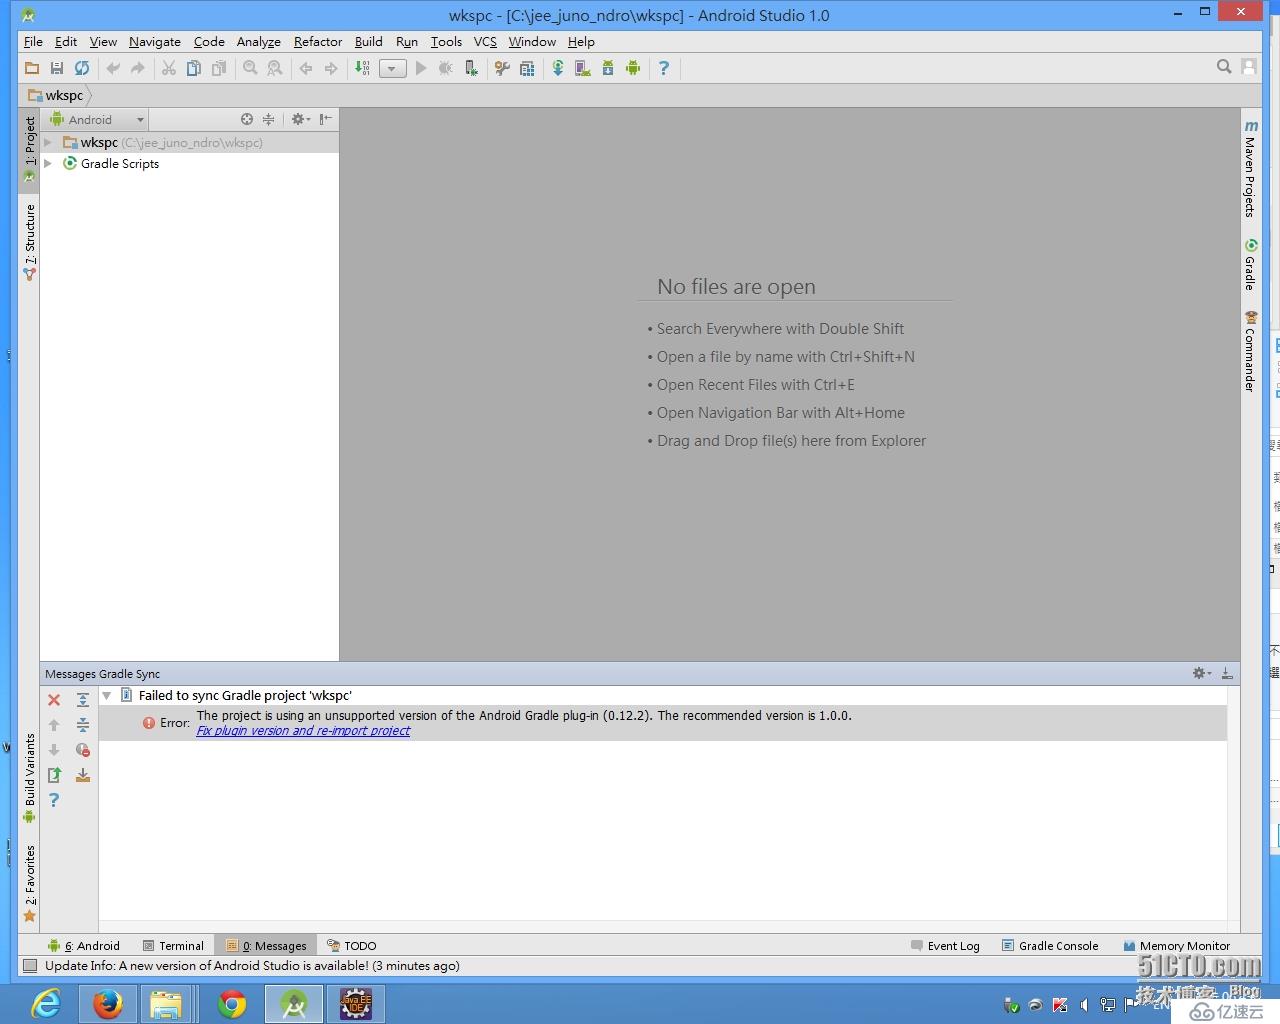The height and width of the screenshot is (1024, 1280).
Task: Switch to Terminal tool tab
Action: click(173, 946)
